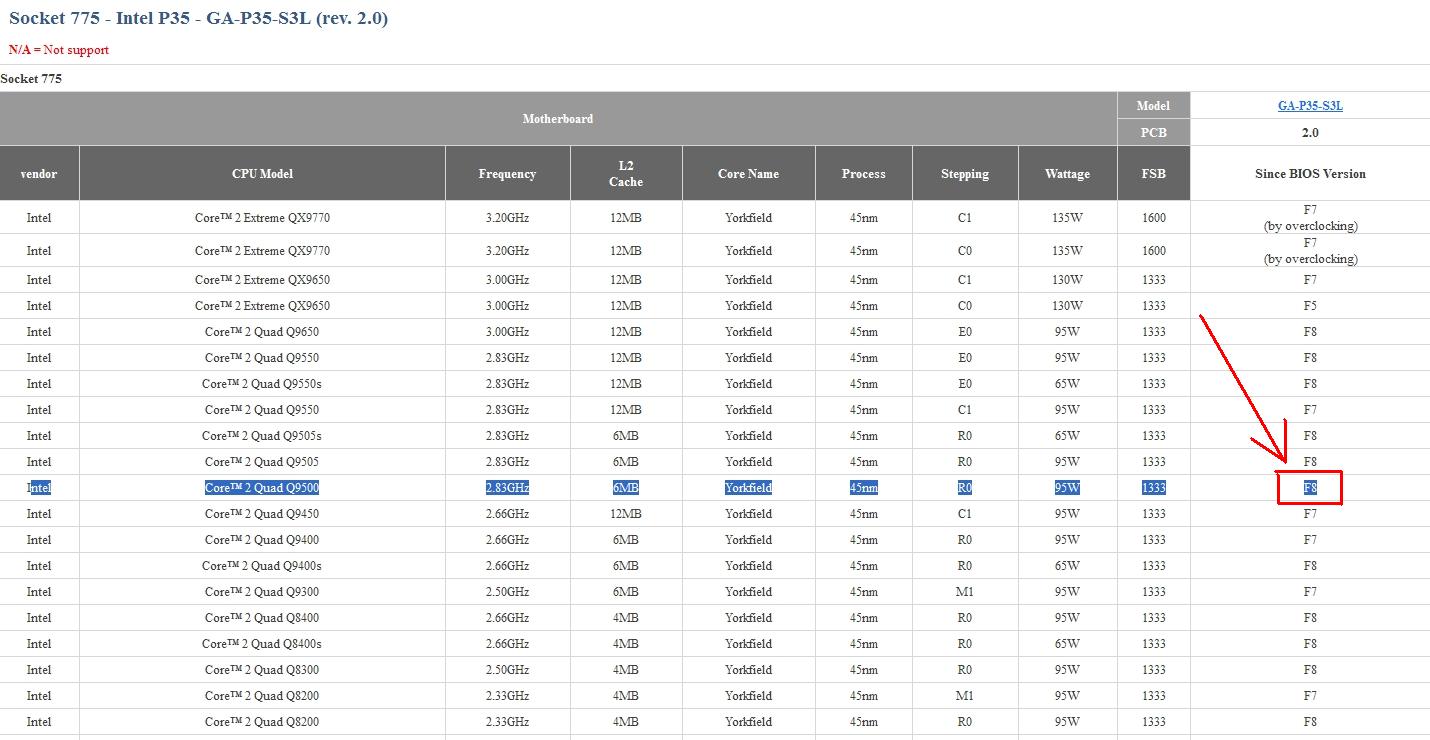Click highlighted 'Core 2 Quad Q9500' cell
1430x740 pixels.
(x=262, y=488)
